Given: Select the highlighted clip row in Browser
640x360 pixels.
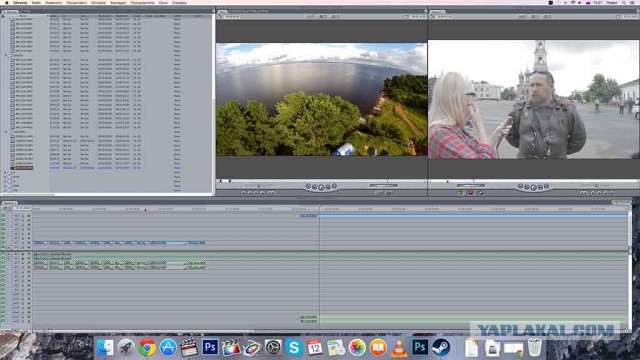Looking at the screenshot, I should pos(106,168).
